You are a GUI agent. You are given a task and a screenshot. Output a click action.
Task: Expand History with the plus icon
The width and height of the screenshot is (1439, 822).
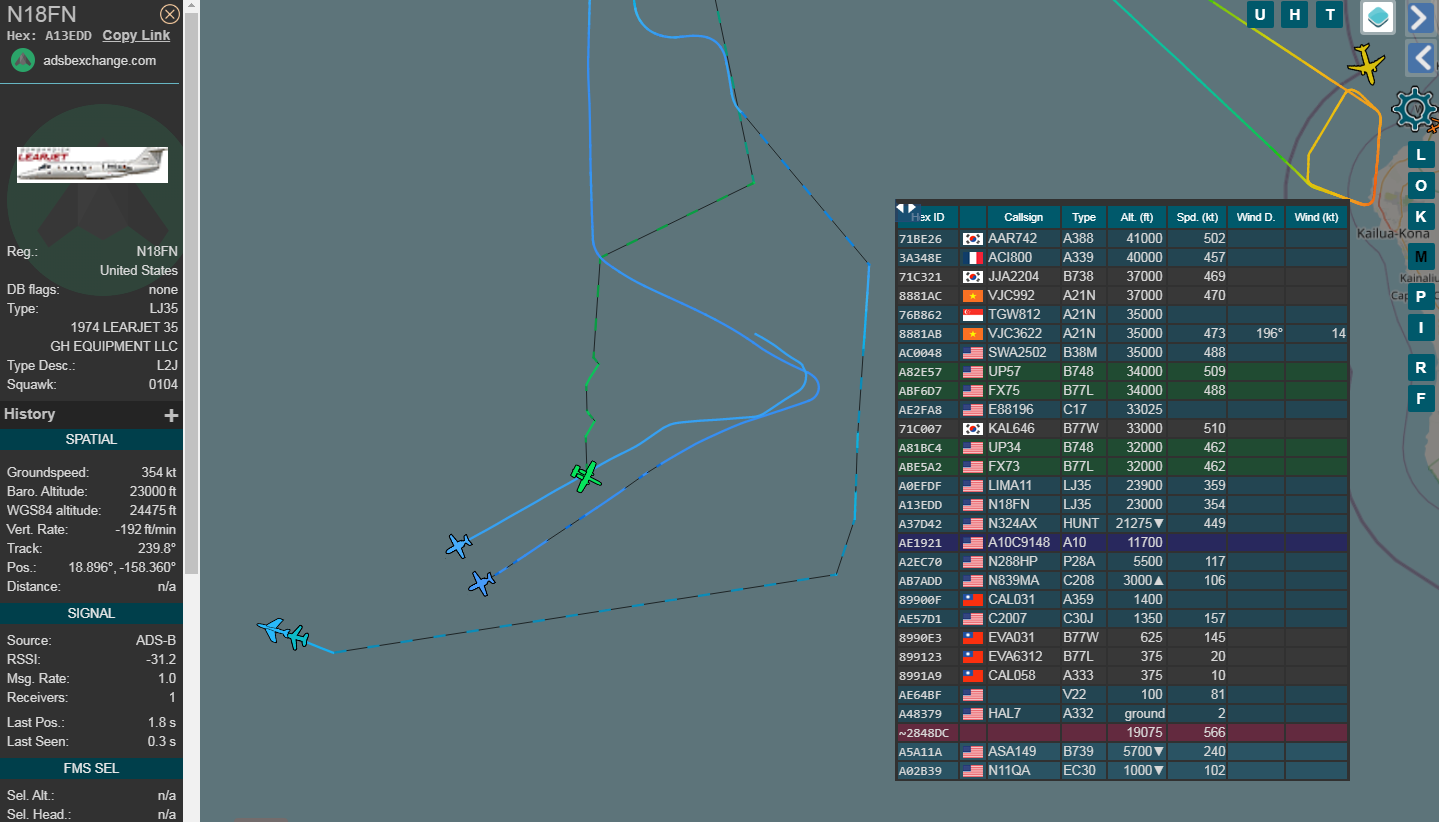(171, 415)
